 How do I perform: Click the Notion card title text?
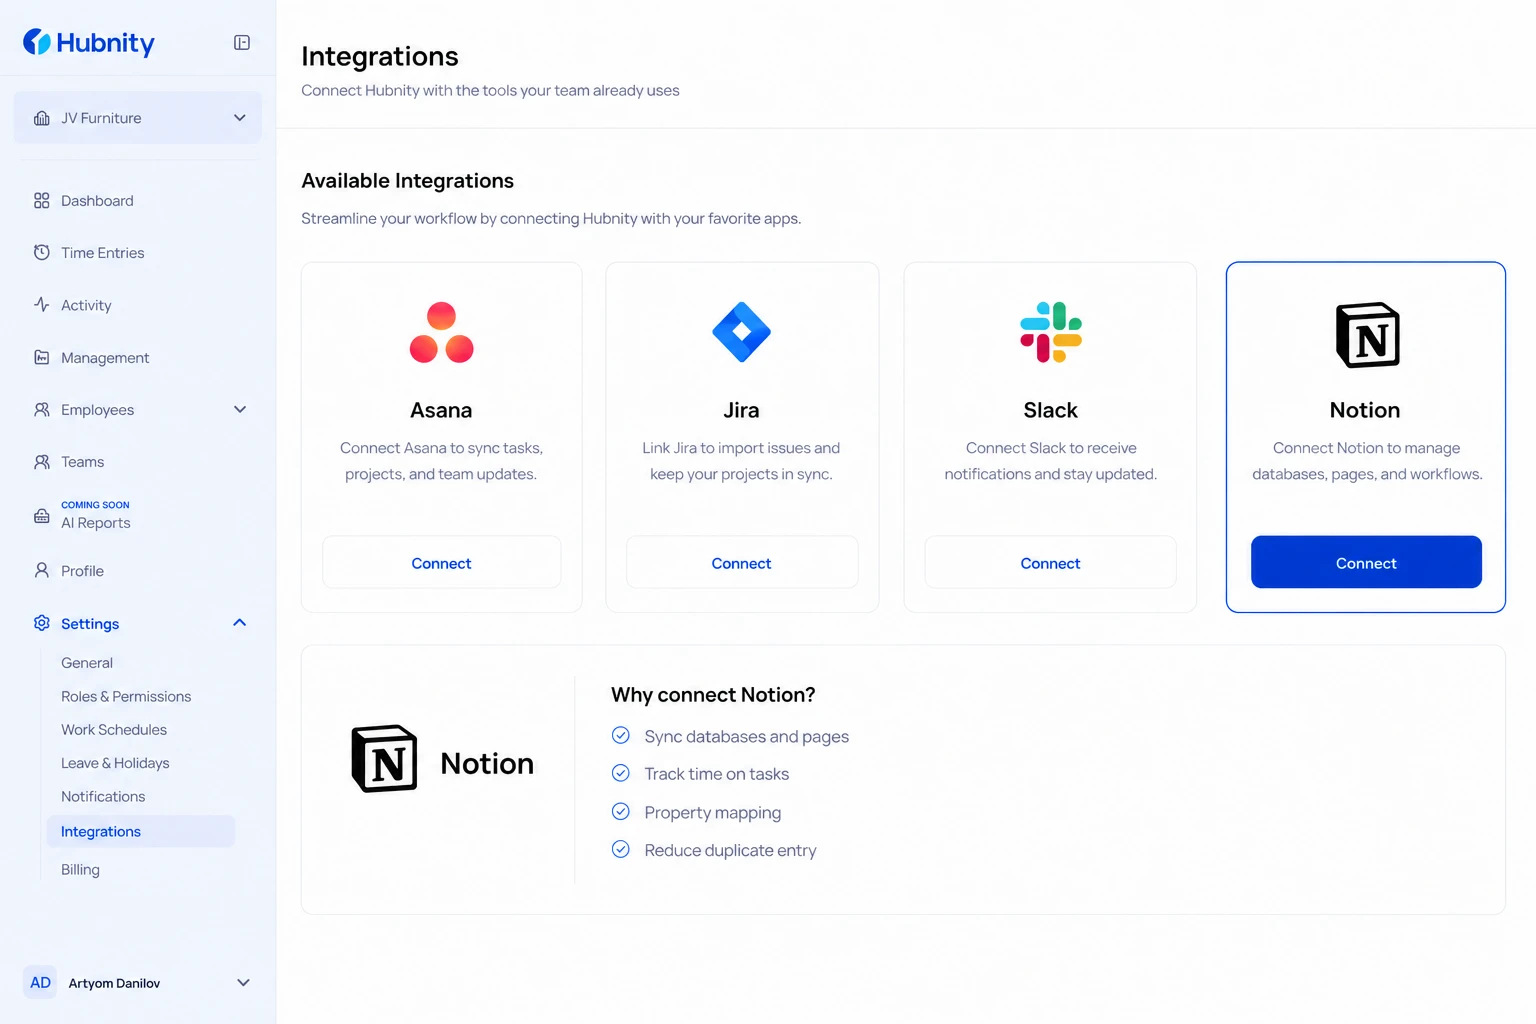click(x=1365, y=410)
